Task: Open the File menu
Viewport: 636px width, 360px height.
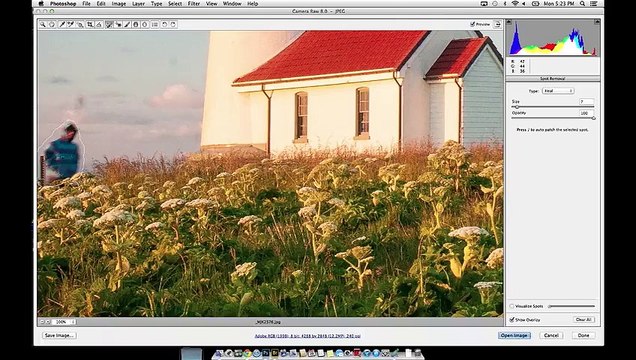Action: click(86, 4)
